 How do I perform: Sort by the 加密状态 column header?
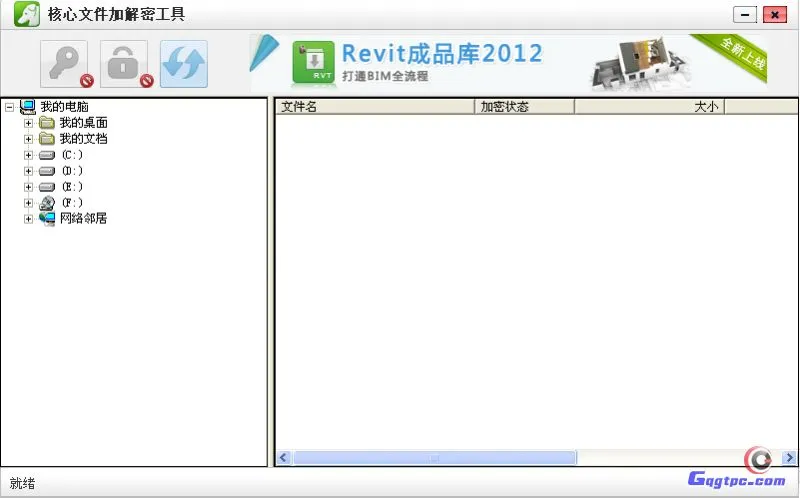pyautogui.click(x=525, y=107)
